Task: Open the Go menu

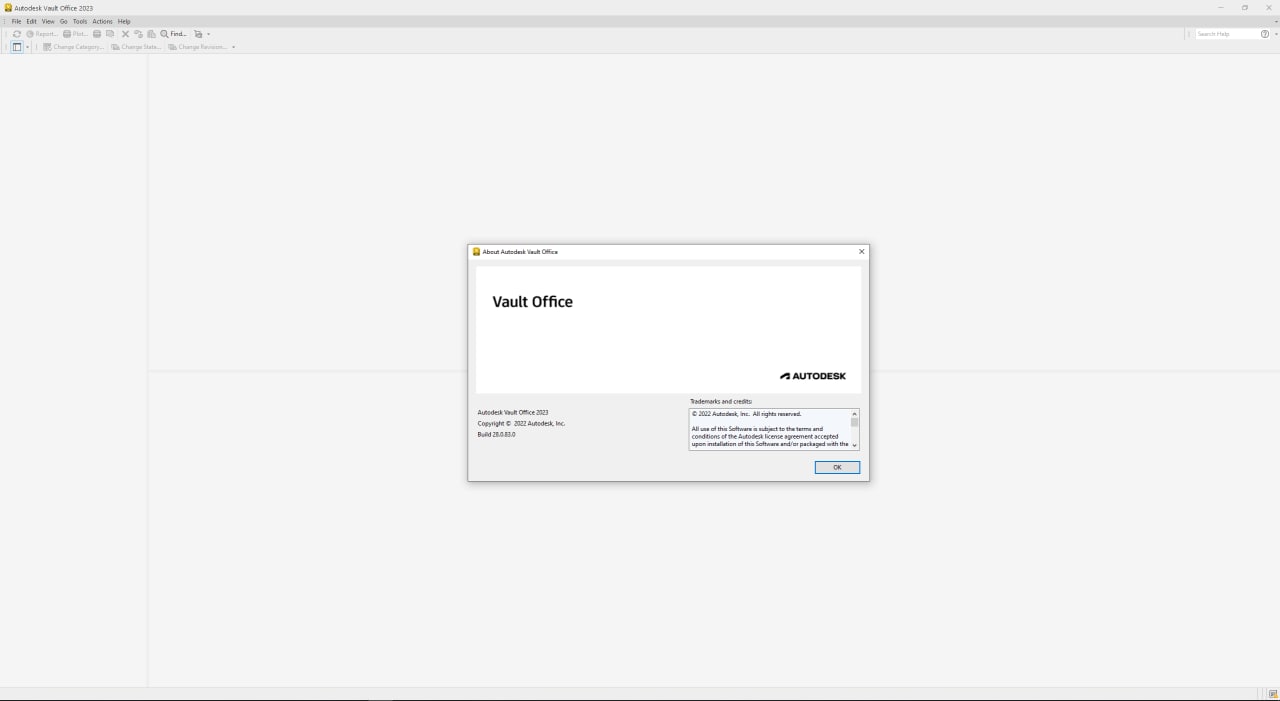Action: pyautogui.click(x=64, y=21)
